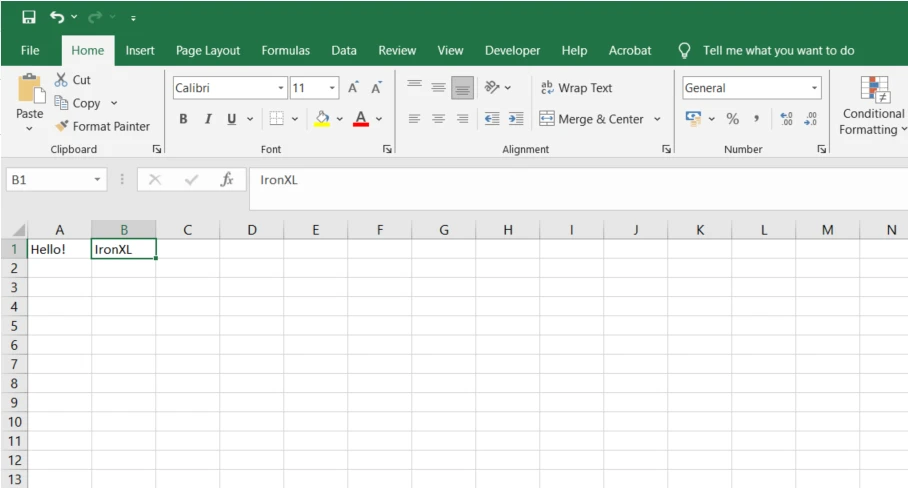Screen dimensions: 908x488
Task: Click the Percent Style icon
Action: (732, 119)
